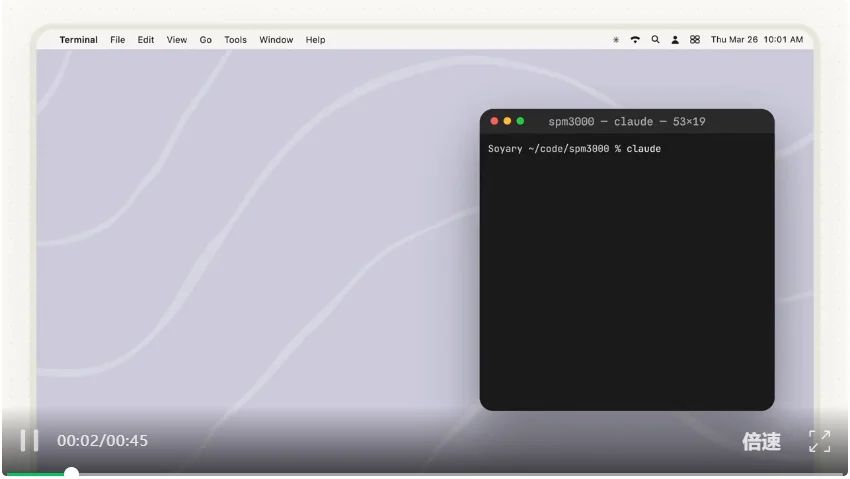Minimize terminal with the yellow button
Viewport: 850px width, 479px height.
click(507, 121)
